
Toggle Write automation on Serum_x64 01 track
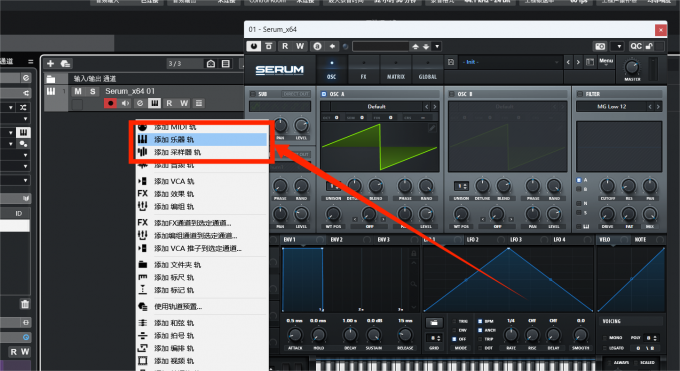point(184,103)
